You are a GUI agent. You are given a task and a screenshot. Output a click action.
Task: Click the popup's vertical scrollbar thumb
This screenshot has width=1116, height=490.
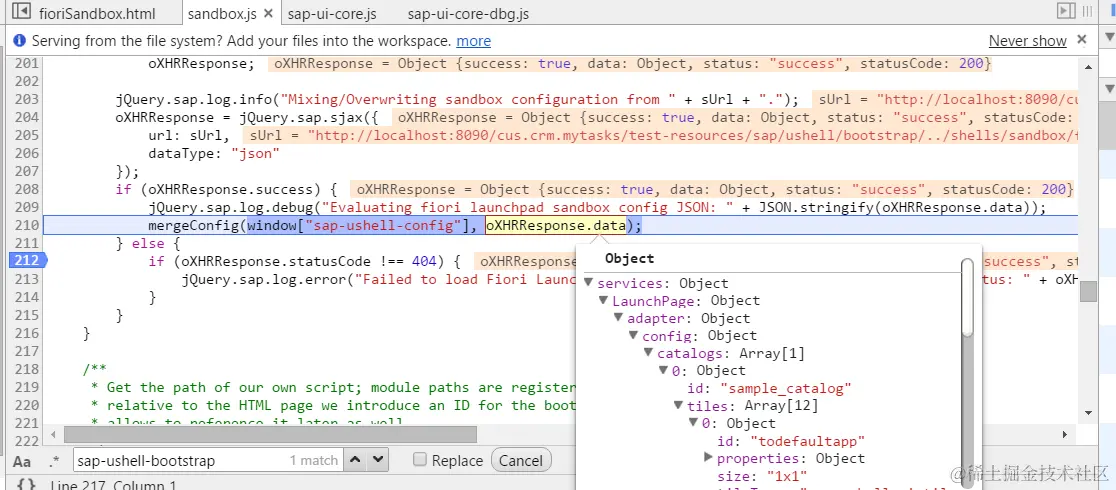coord(967,297)
